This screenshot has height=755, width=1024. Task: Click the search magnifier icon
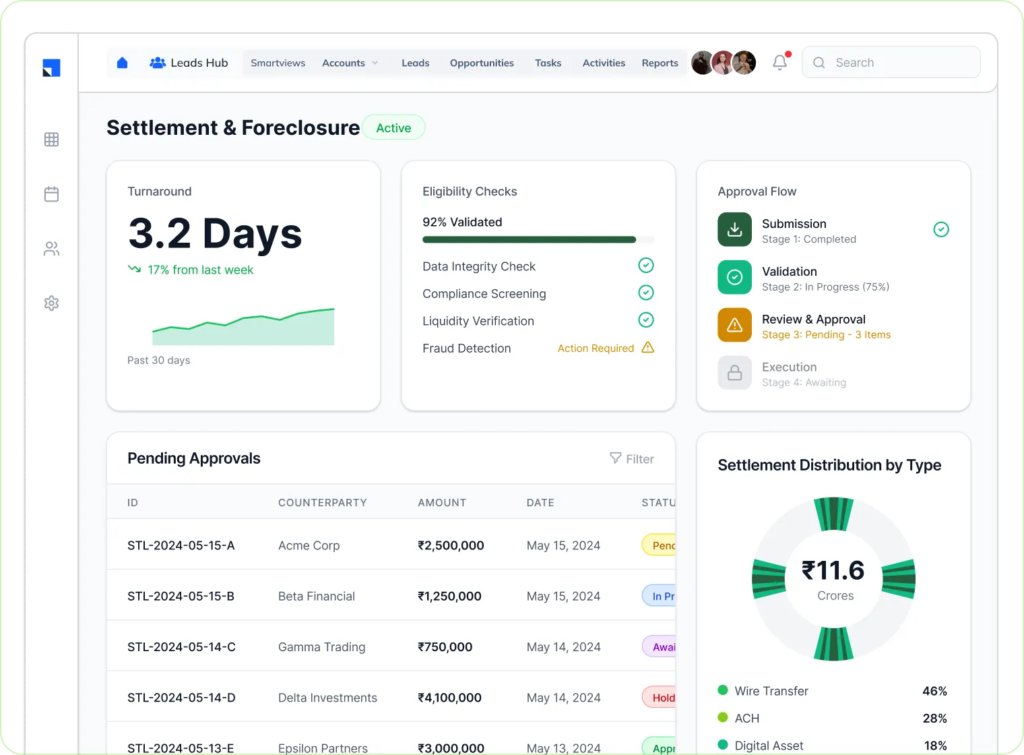819,63
